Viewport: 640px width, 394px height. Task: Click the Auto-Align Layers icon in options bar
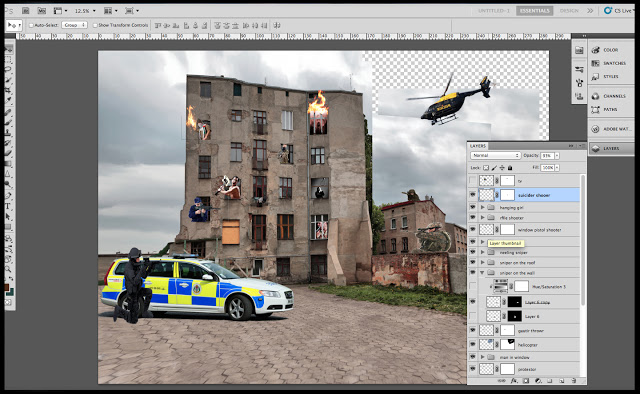coord(277,25)
